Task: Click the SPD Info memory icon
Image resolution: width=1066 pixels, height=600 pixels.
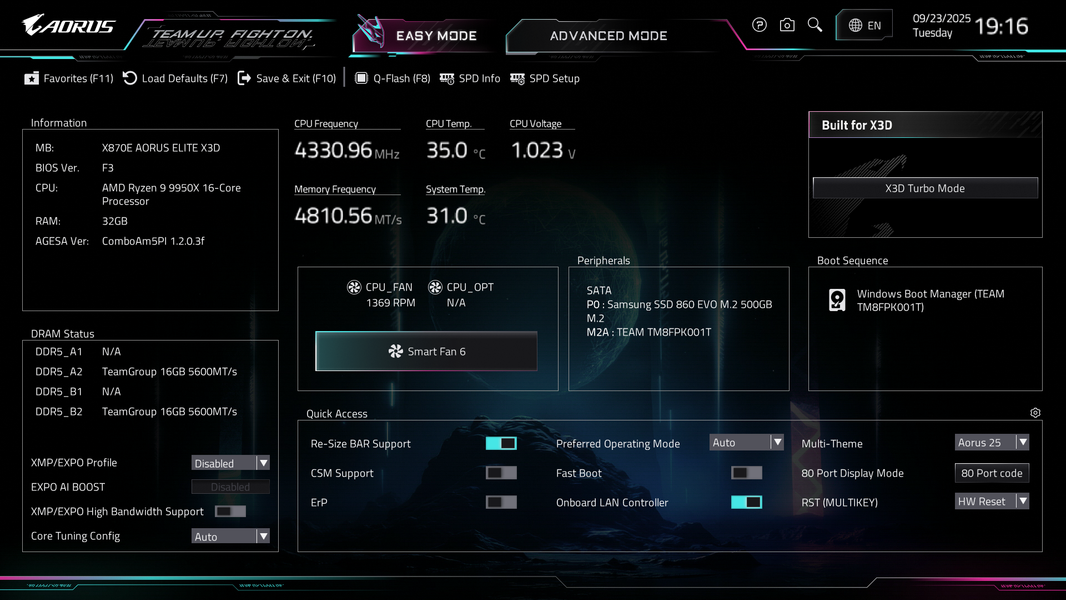Action: pos(447,78)
